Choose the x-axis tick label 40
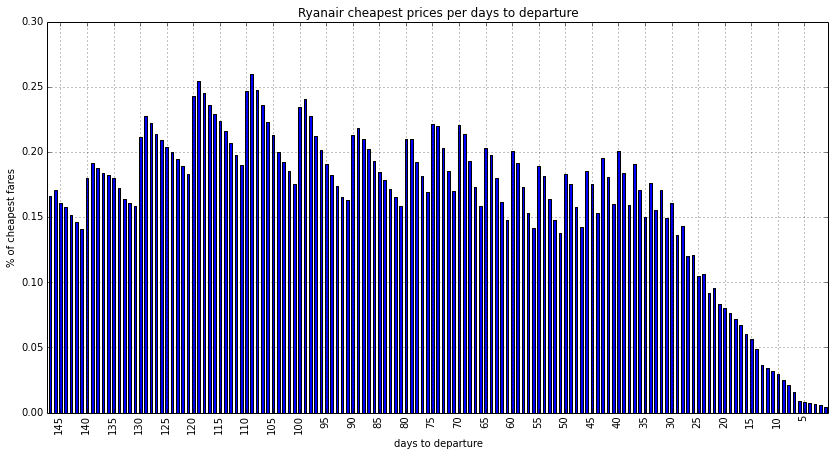The image size is (835, 456). (x=617, y=424)
